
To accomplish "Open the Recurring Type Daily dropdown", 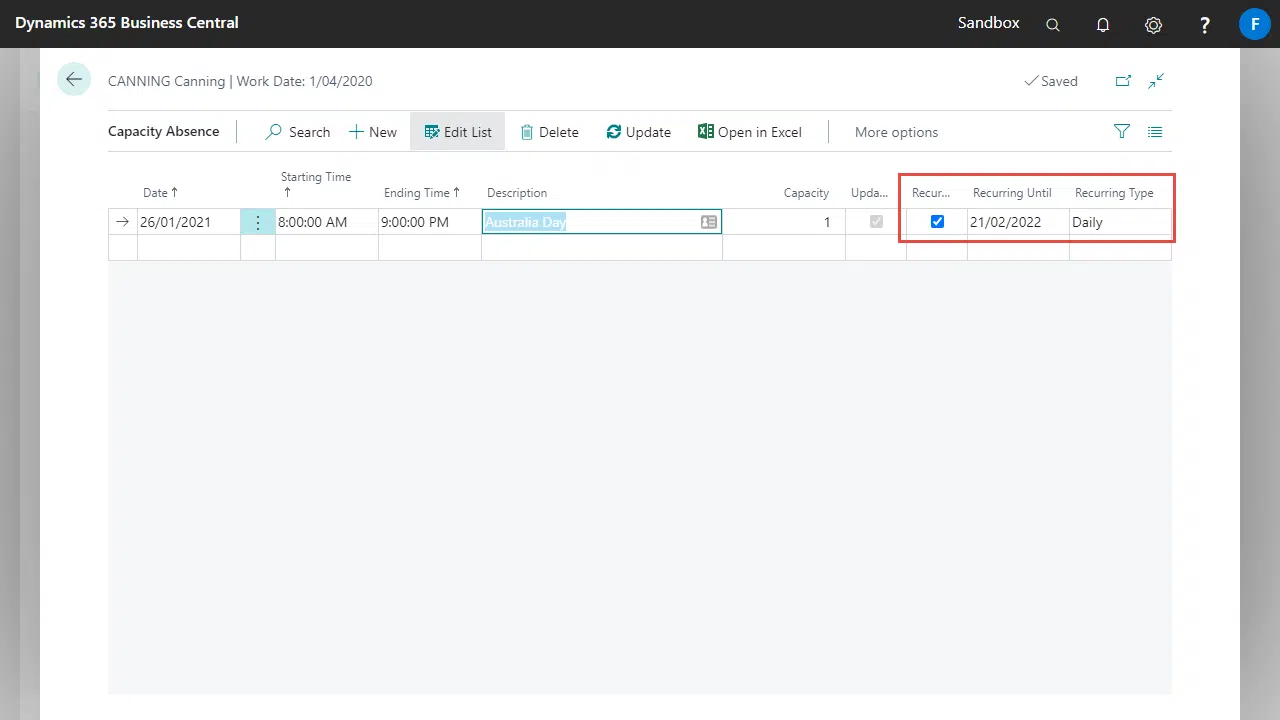I will coord(1118,222).
